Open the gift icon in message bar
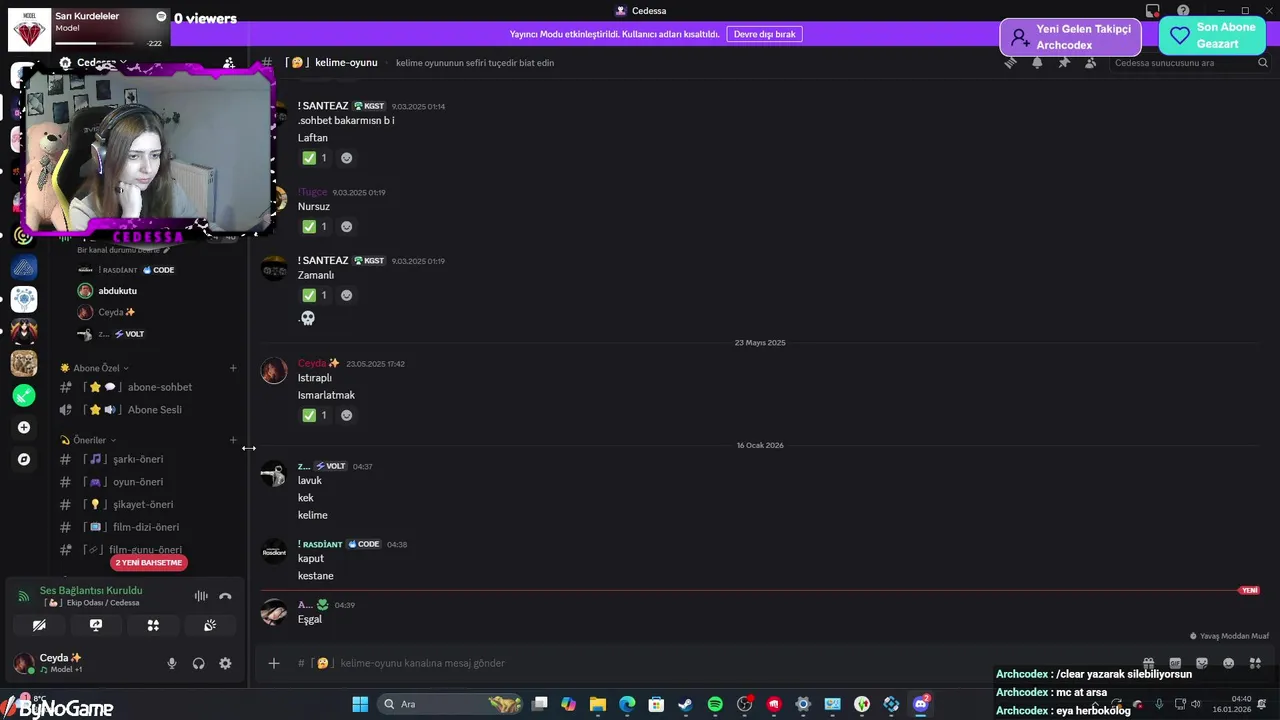The width and height of the screenshot is (1280, 720). pos(1149,663)
